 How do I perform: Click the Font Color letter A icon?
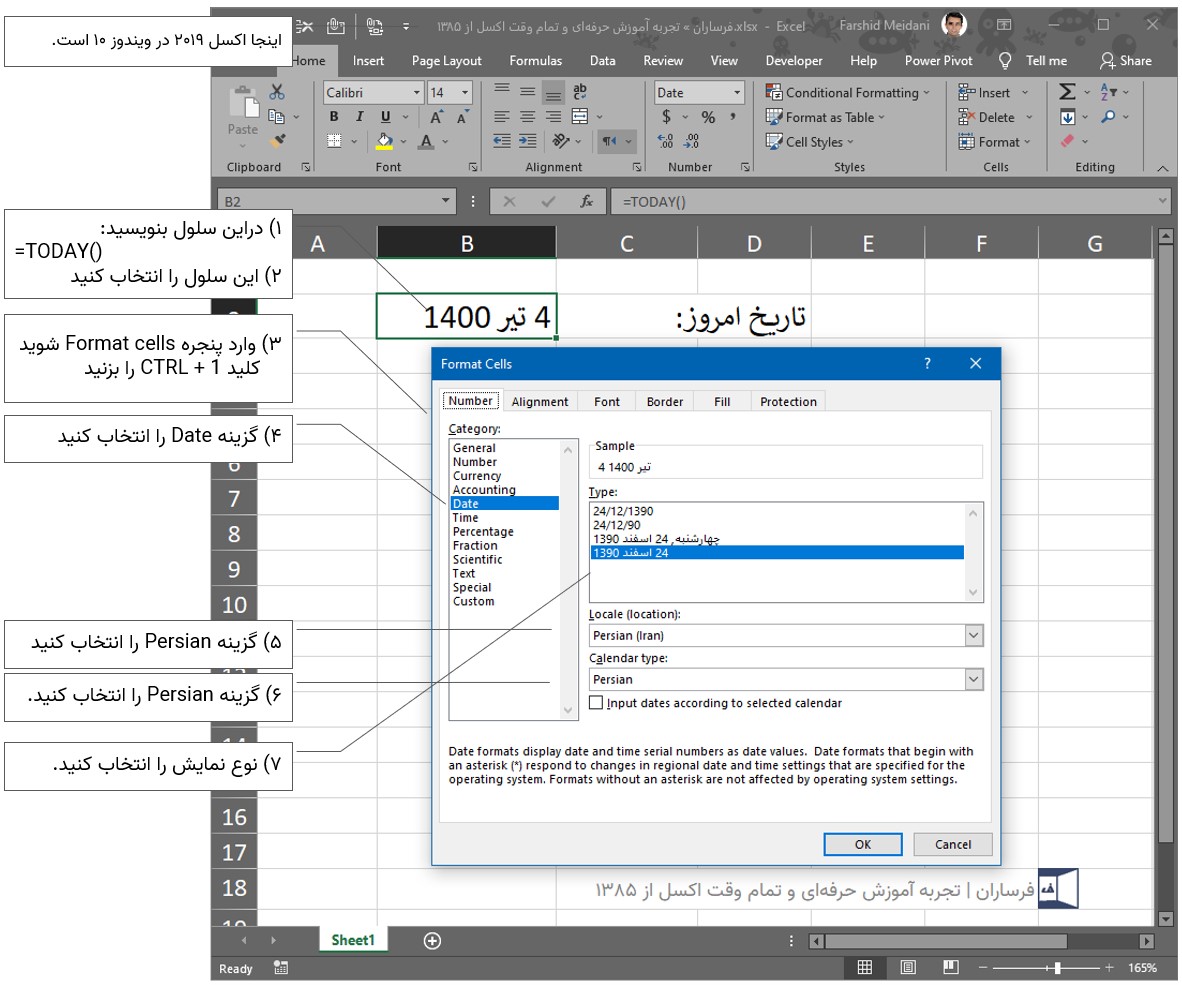427,142
